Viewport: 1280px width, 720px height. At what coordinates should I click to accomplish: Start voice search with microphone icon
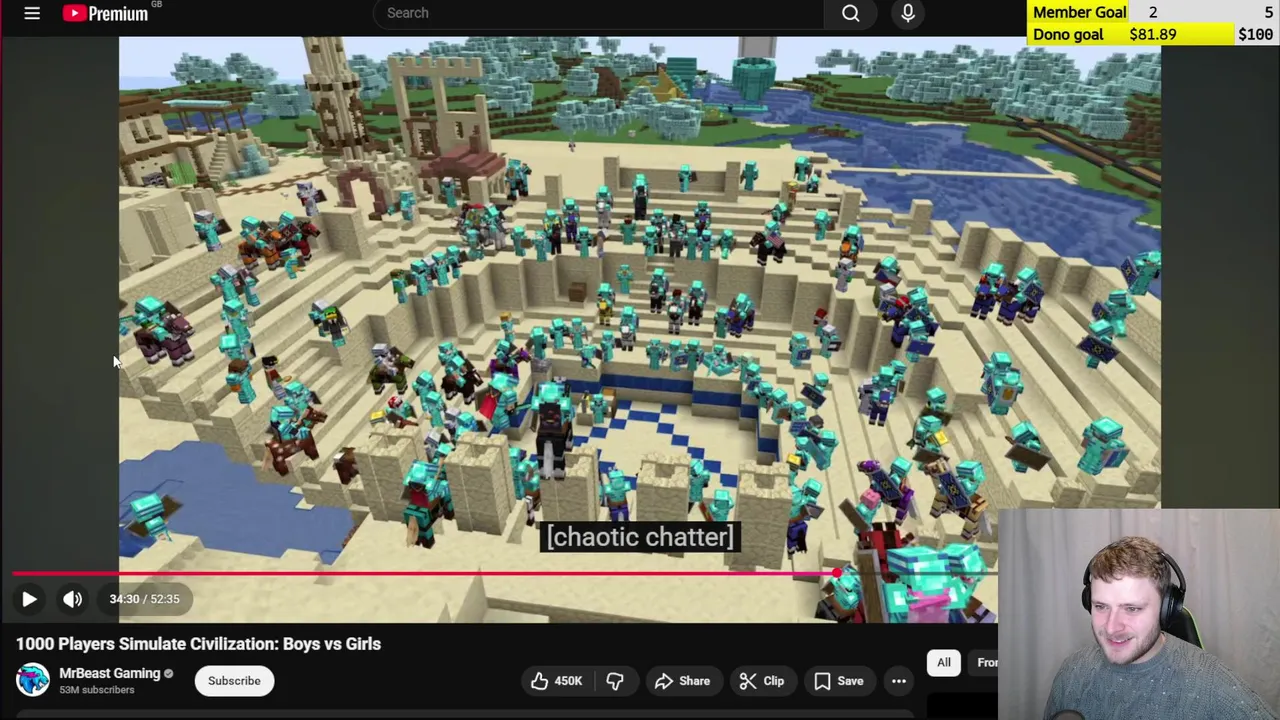[x=908, y=13]
